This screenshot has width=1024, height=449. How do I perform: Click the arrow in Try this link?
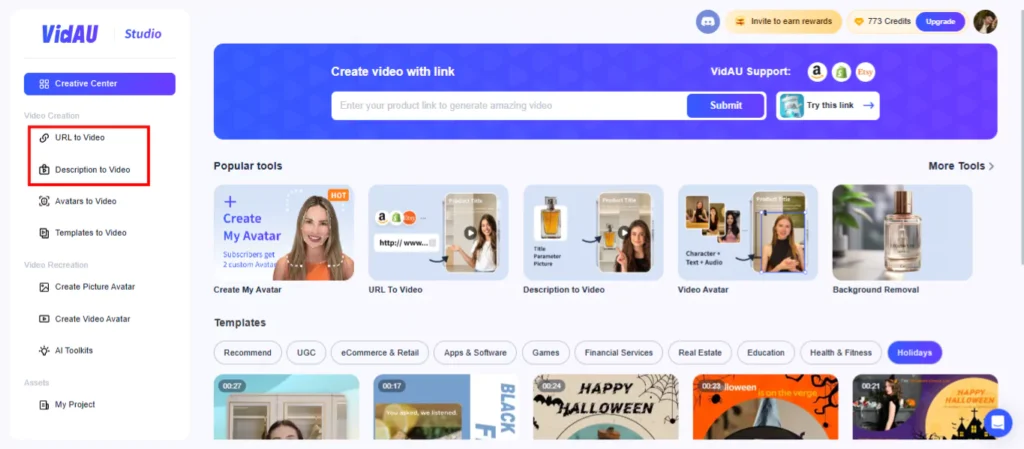click(x=868, y=105)
